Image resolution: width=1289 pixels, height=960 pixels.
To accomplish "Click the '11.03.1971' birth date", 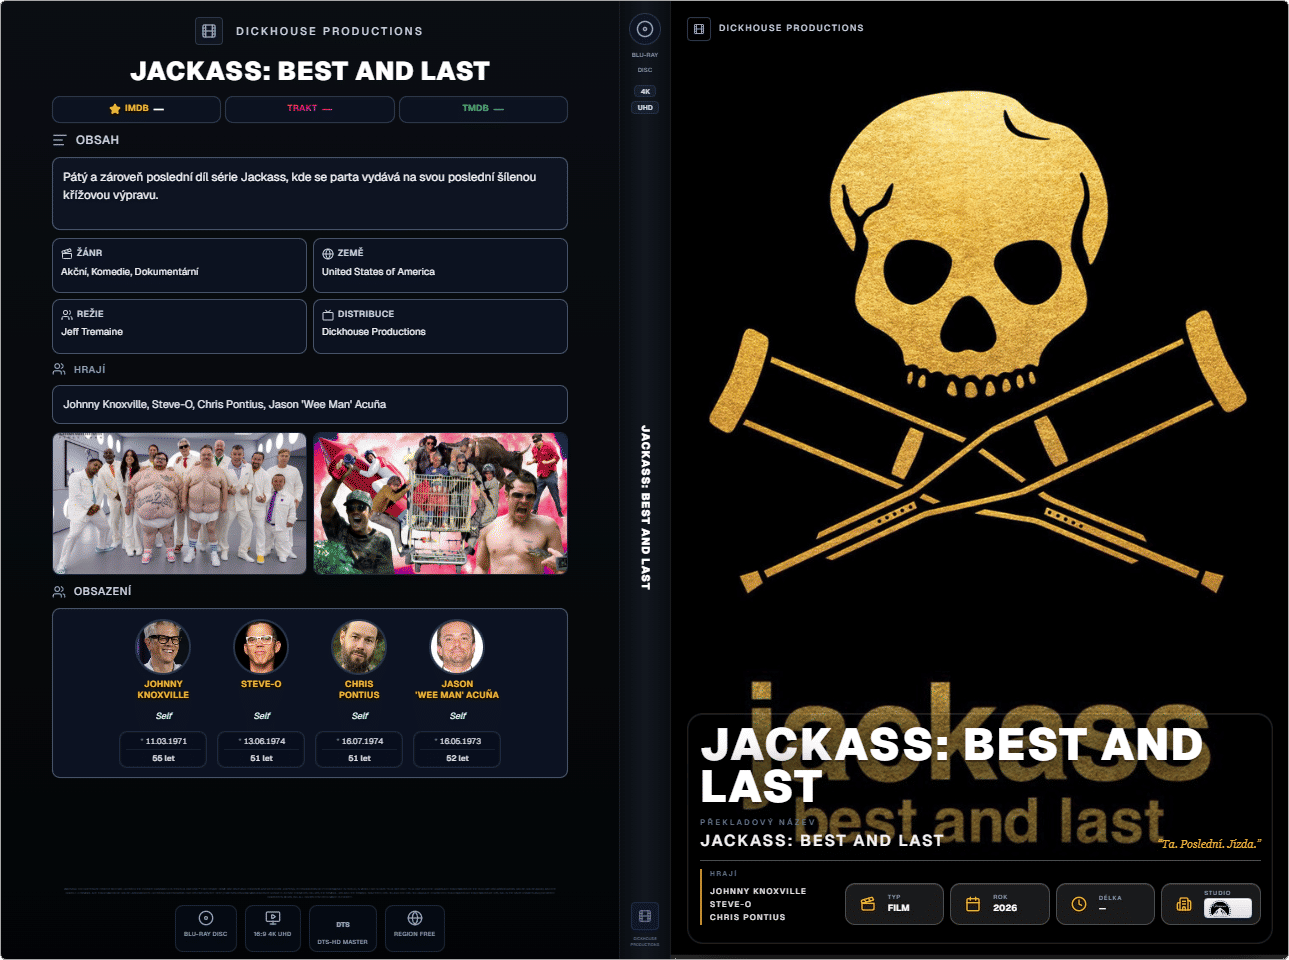I will click(166, 741).
